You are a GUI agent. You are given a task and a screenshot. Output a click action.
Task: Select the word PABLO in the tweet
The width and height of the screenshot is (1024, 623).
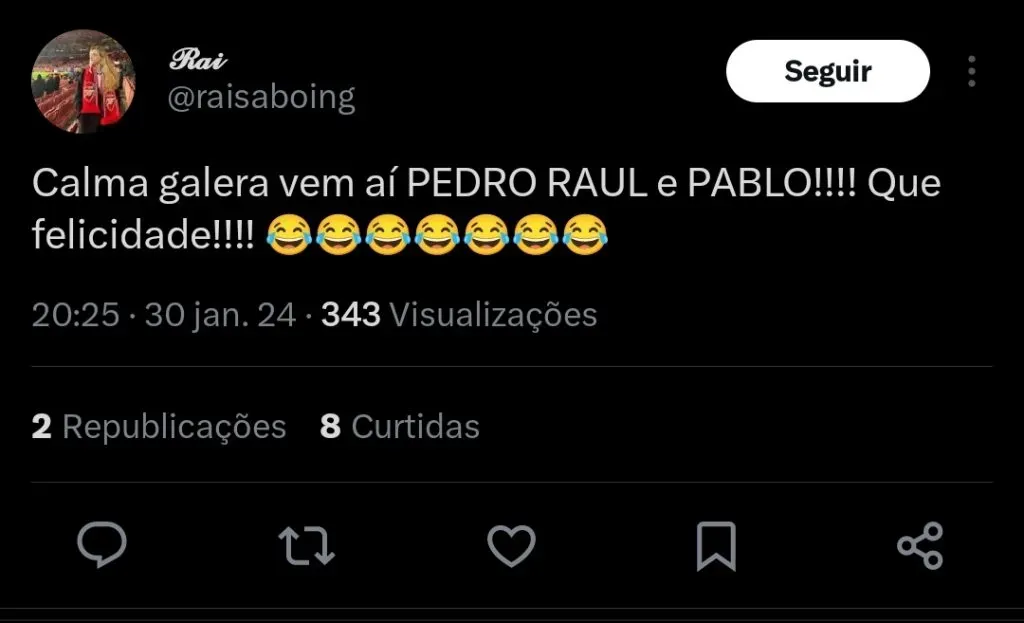coord(748,184)
